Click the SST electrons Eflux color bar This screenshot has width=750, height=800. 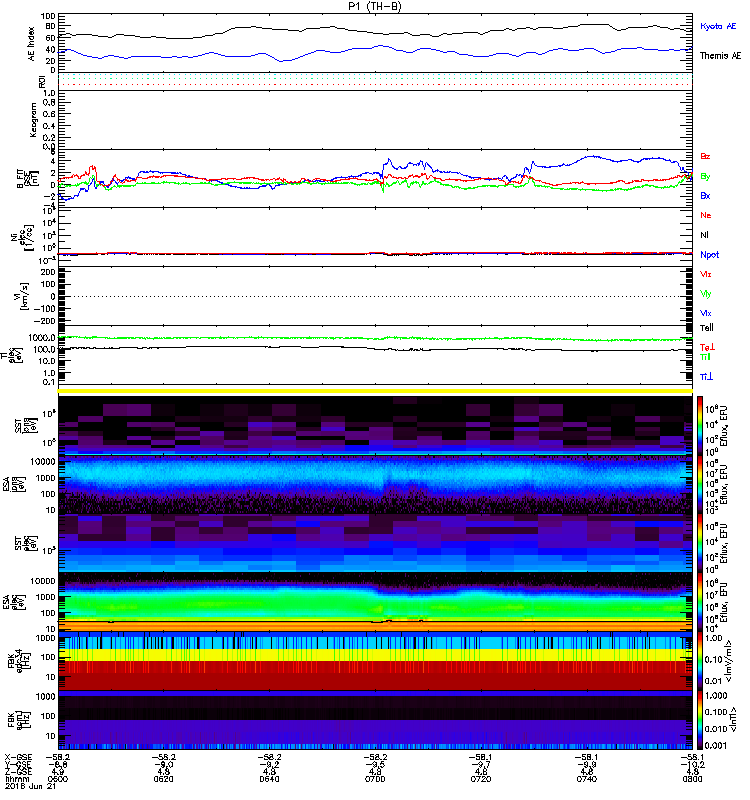[700, 543]
